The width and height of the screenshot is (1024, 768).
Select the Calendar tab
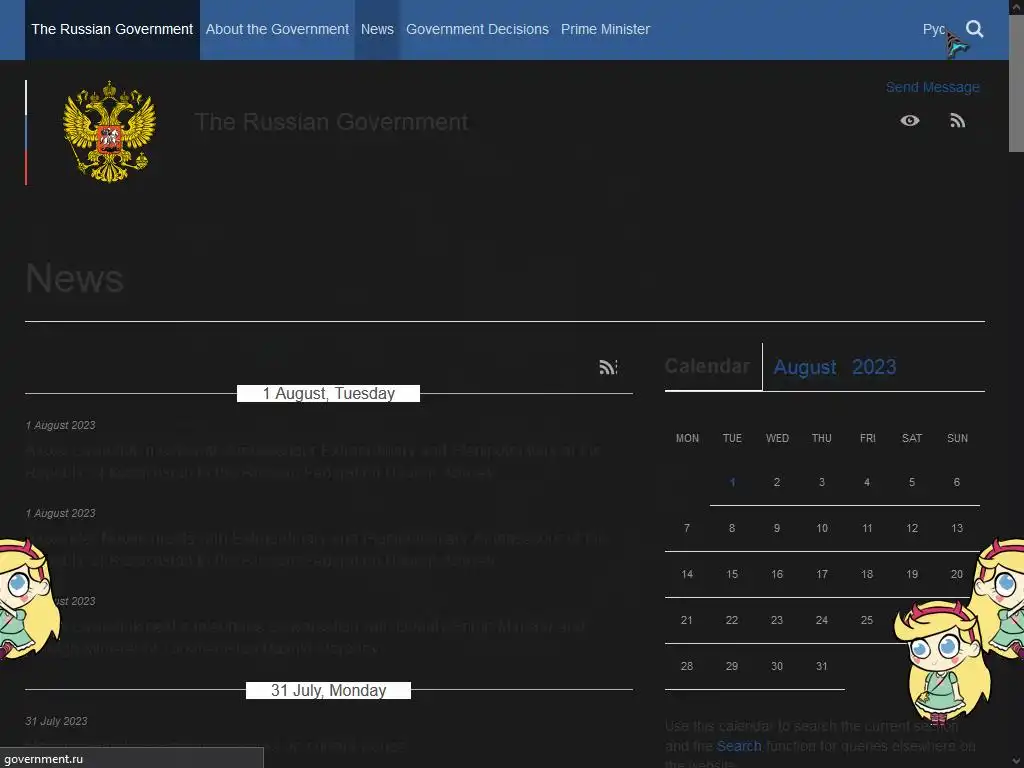pyautogui.click(x=707, y=366)
